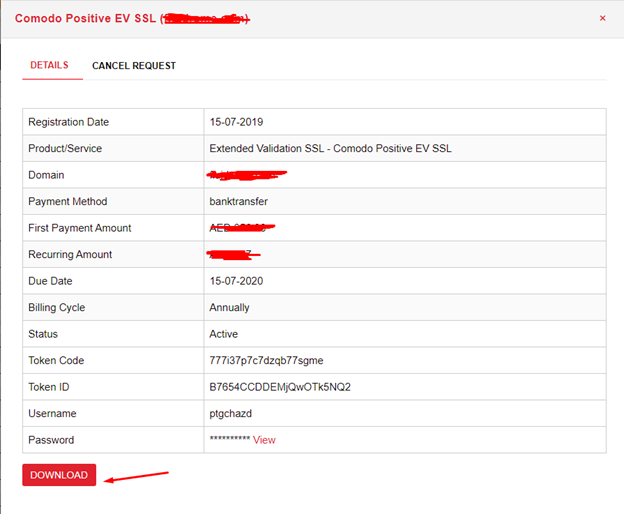Click the Comodo Positive EV SSL title
The height and width of the screenshot is (514, 624).
coord(85,18)
